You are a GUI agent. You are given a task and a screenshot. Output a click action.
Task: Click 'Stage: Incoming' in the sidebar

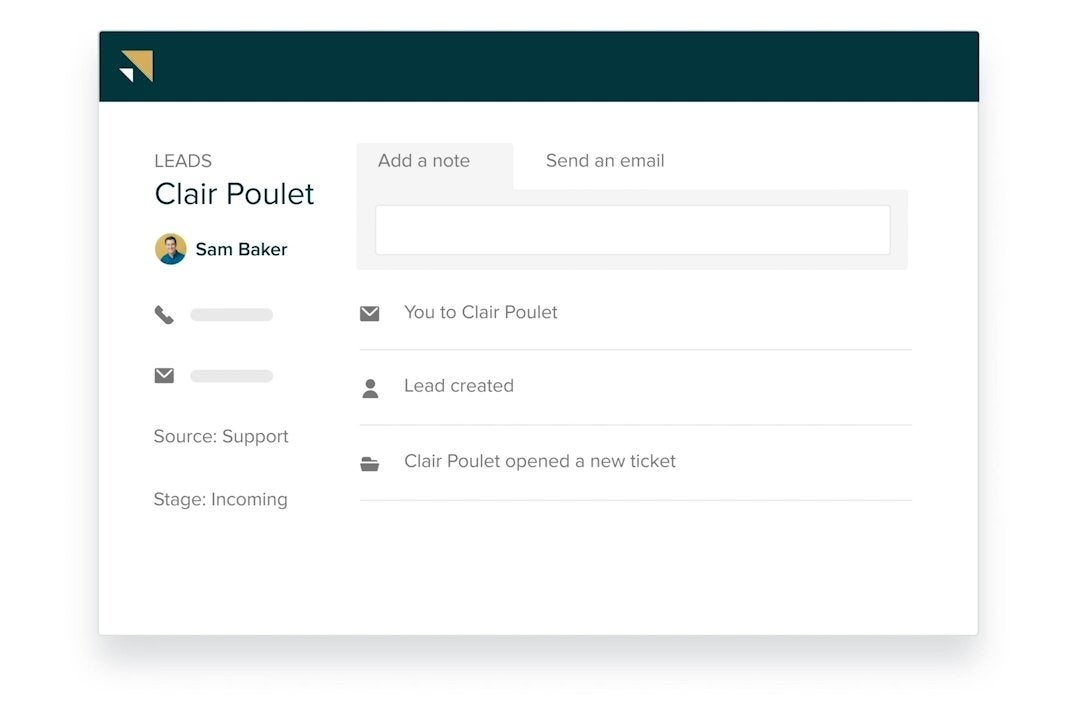220,499
